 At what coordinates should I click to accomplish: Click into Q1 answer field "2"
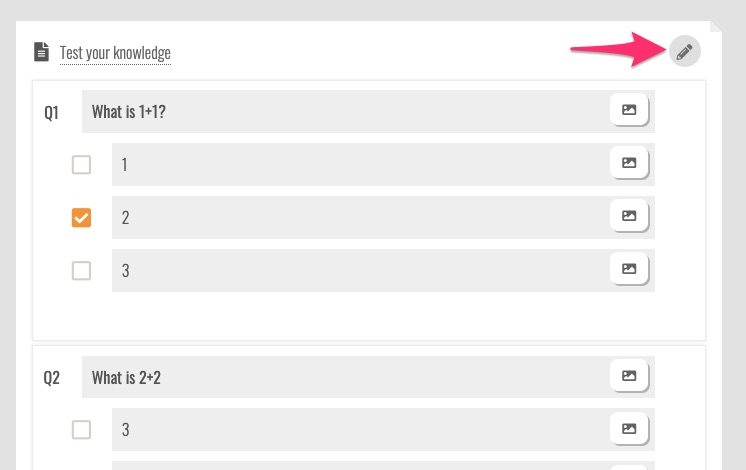(355, 218)
